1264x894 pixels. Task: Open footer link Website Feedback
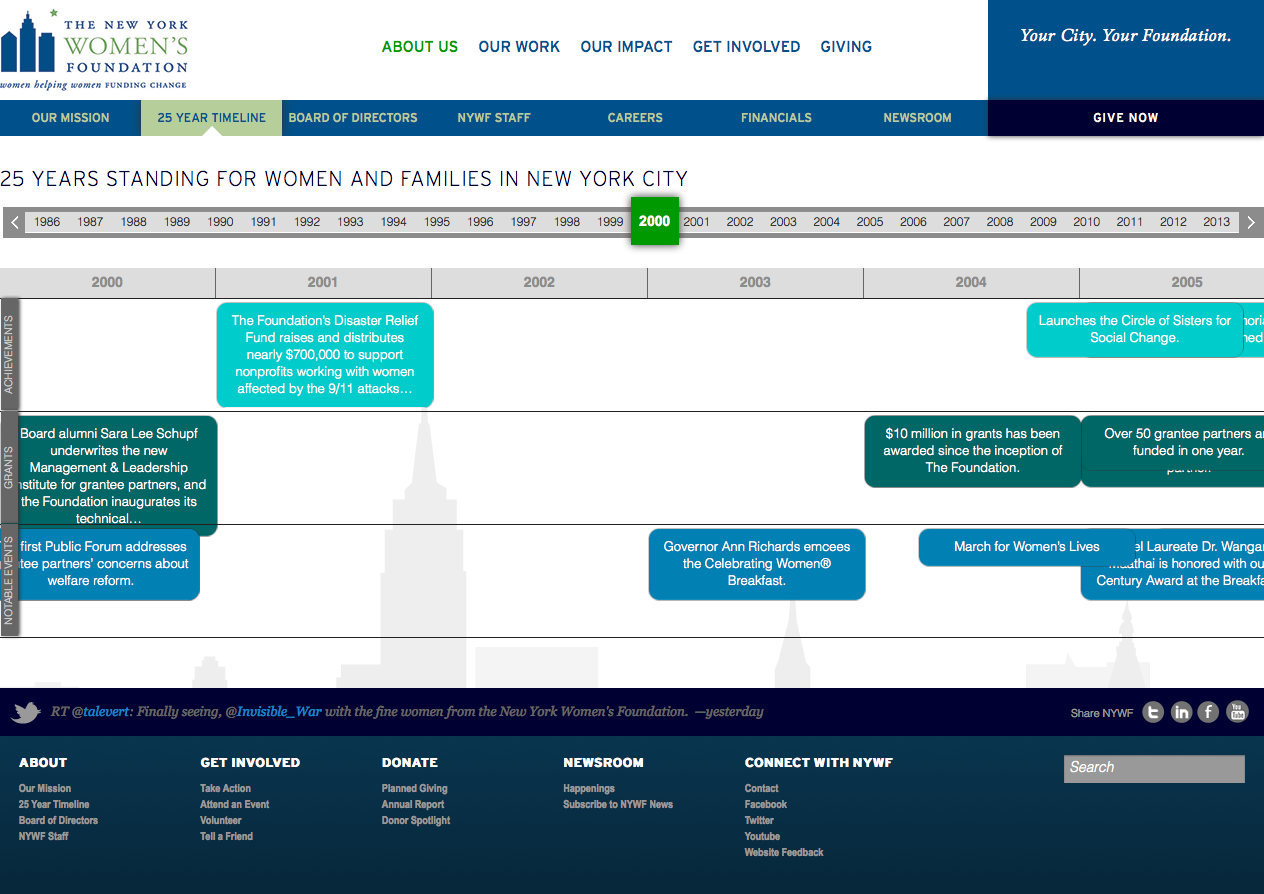784,852
